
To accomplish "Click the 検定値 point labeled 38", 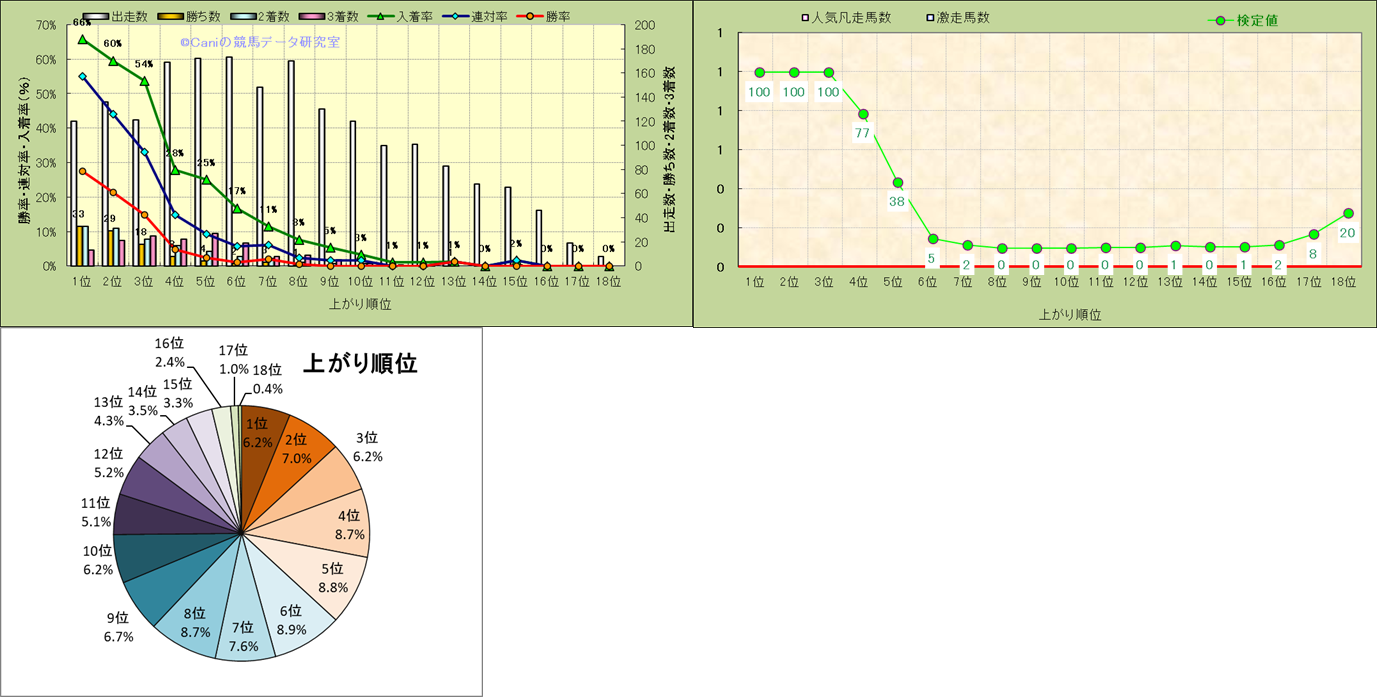I will tap(898, 182).
